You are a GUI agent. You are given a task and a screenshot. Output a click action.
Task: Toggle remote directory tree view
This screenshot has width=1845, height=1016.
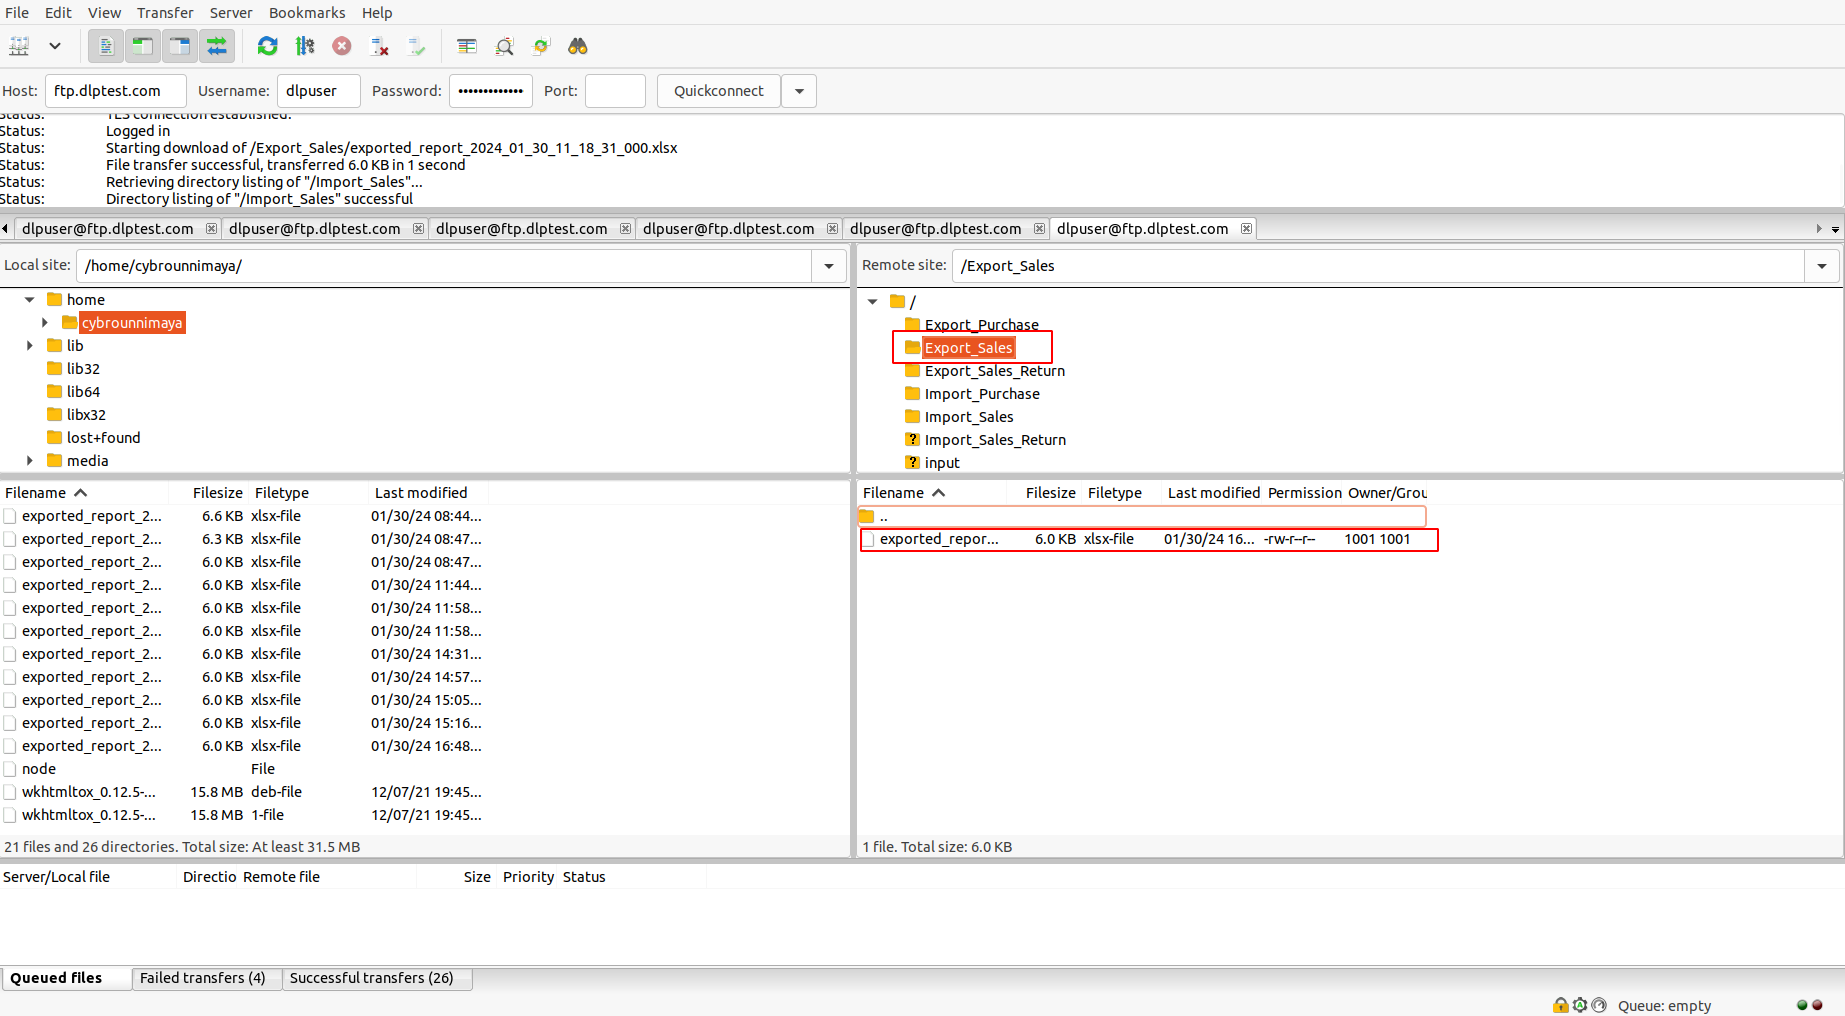pos(180,46)
